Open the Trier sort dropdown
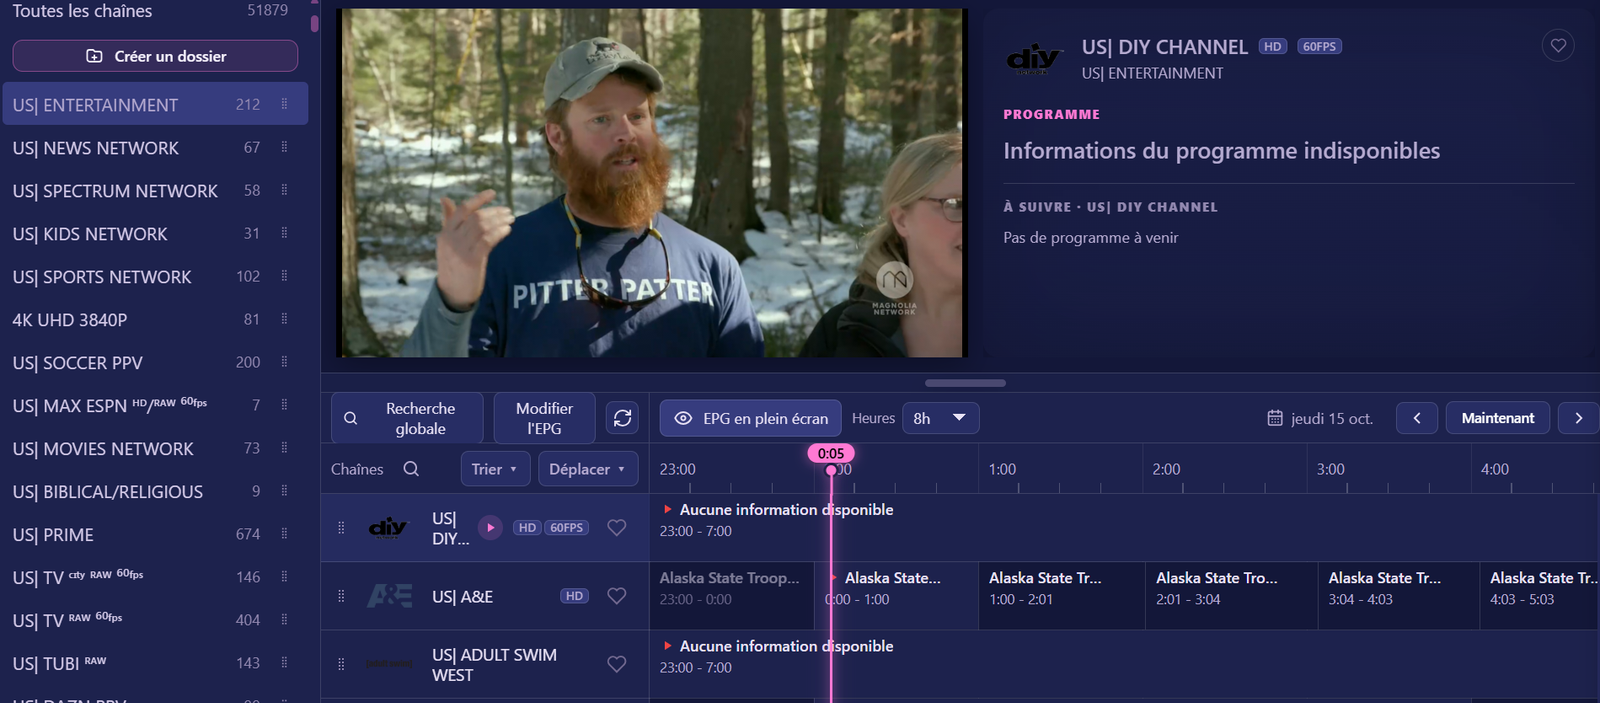This screenshot has width=1600, height=703. click(x=495, y=469)
